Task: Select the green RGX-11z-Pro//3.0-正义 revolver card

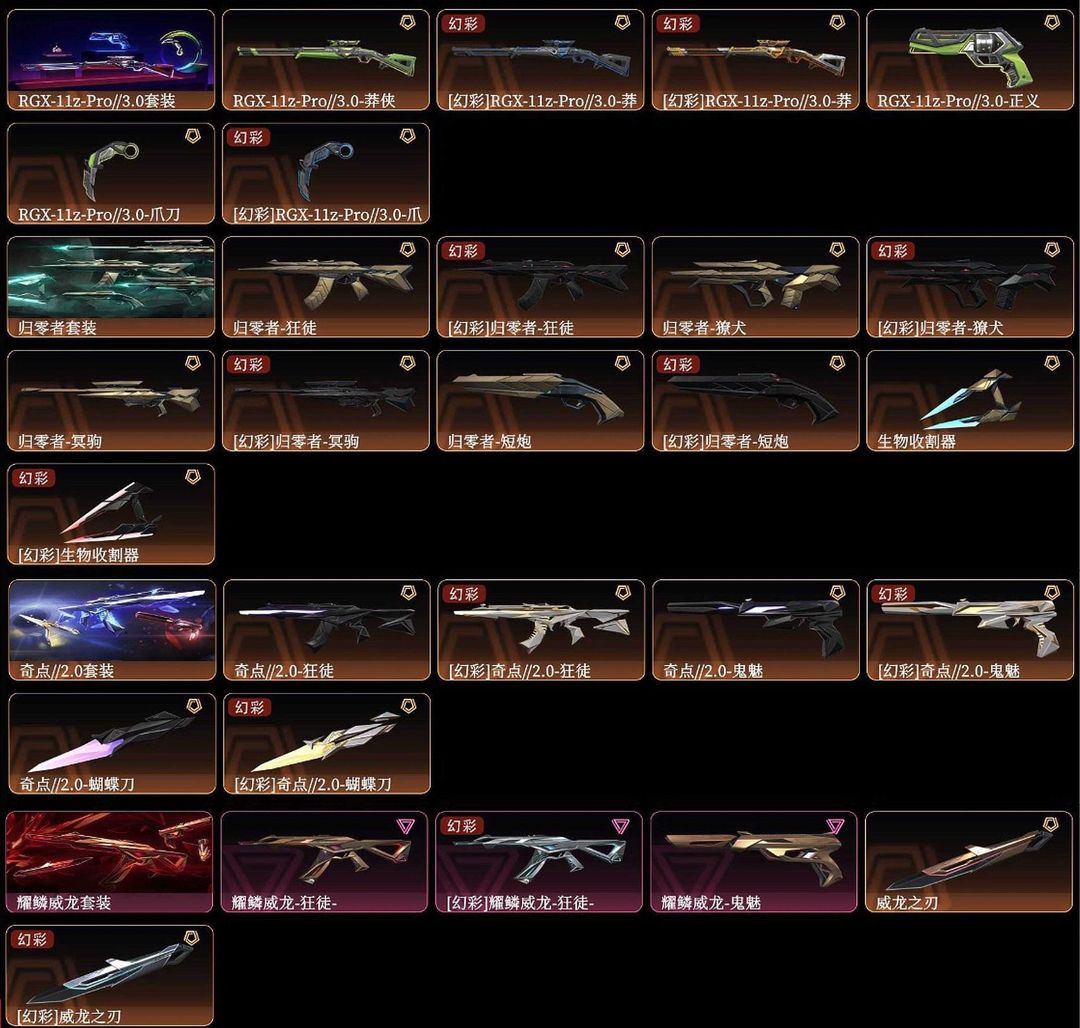Action: click(x=970, y=60)
